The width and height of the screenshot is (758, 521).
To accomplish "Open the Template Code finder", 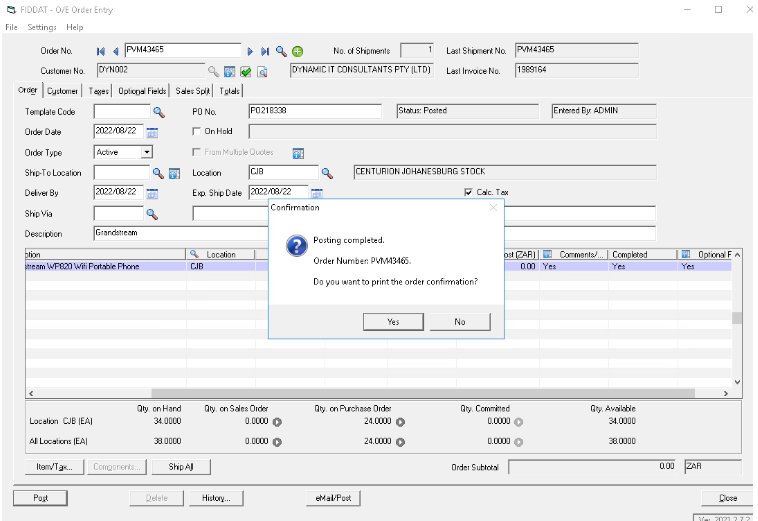I will pos(158,111).
